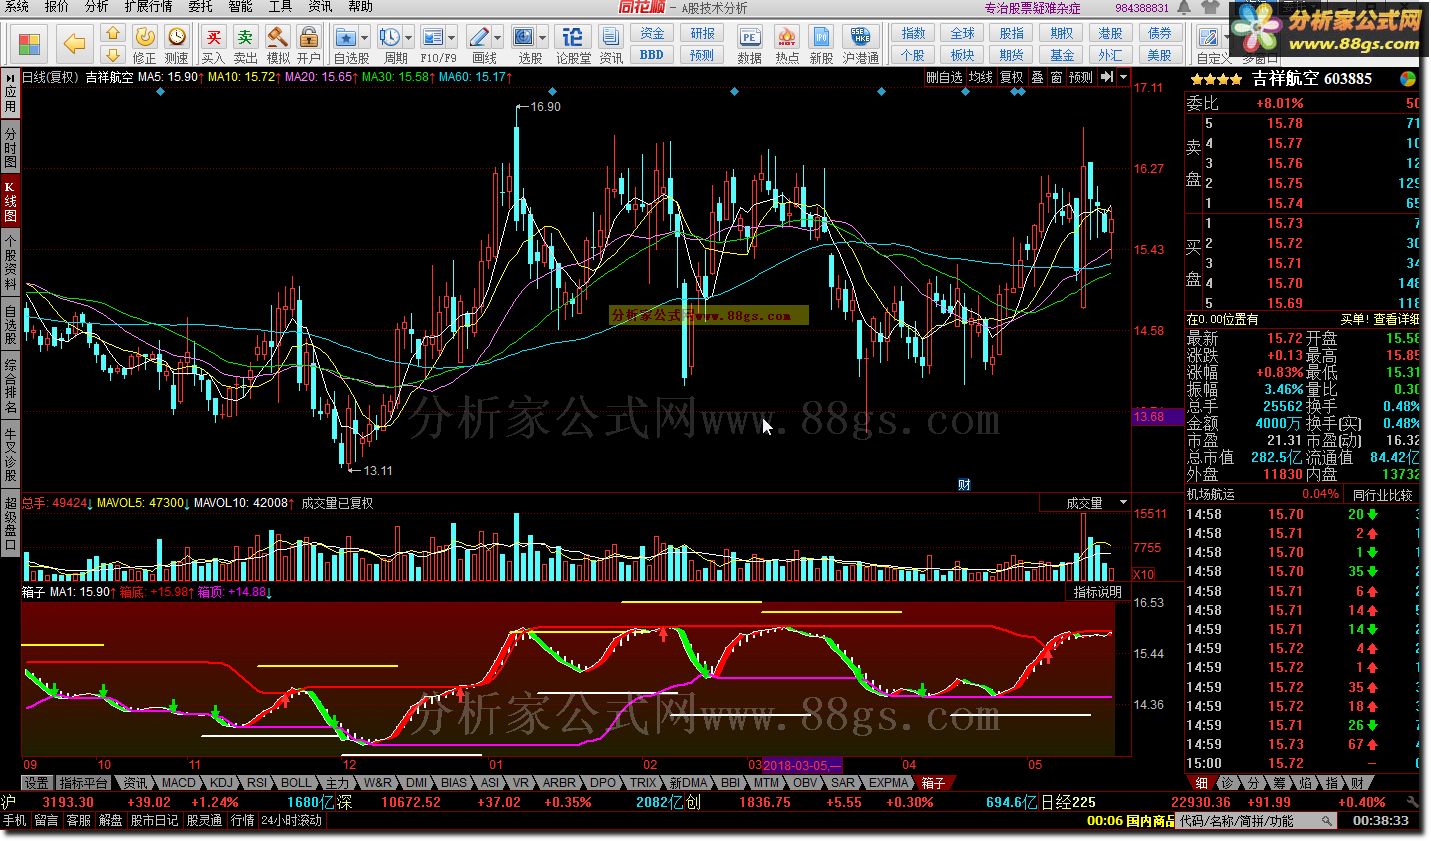Select the 个股资料 side tab
Screen dimensions: 1431x841
coord(10,262)
